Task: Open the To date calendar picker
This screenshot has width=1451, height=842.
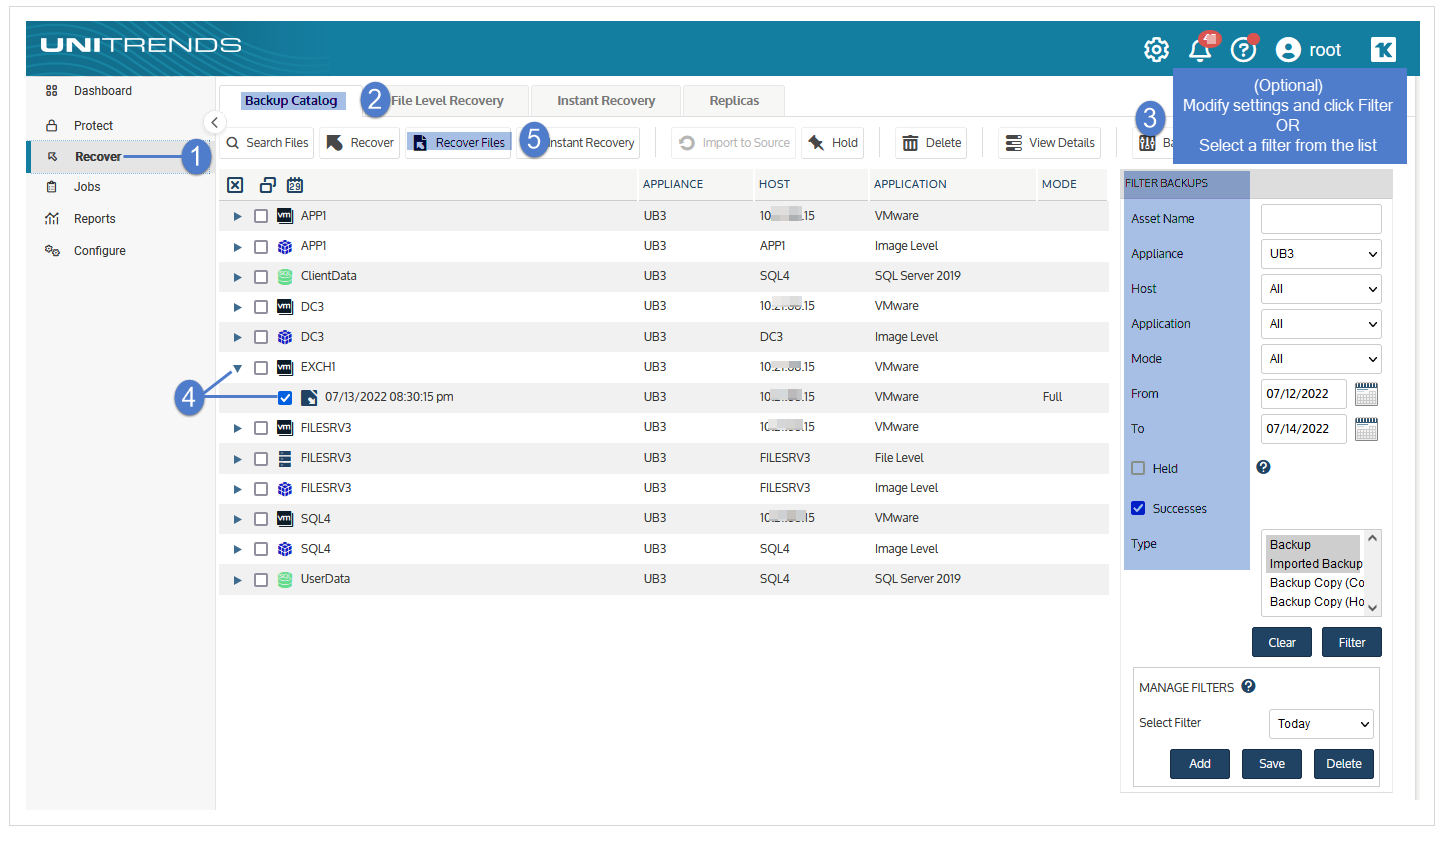Action: click(x=1366, y=429)
